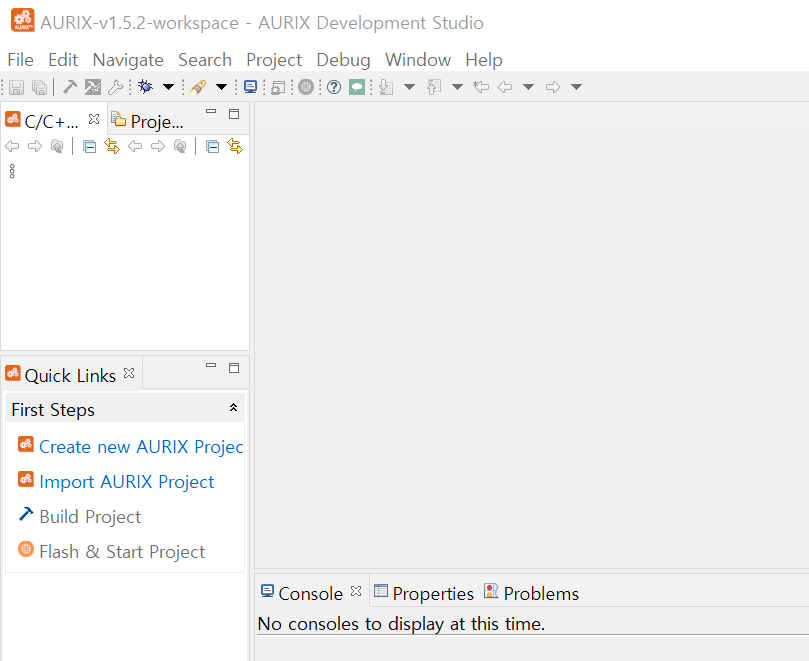Click the green speech bubble feedback icon

click(x=357, y=87)
